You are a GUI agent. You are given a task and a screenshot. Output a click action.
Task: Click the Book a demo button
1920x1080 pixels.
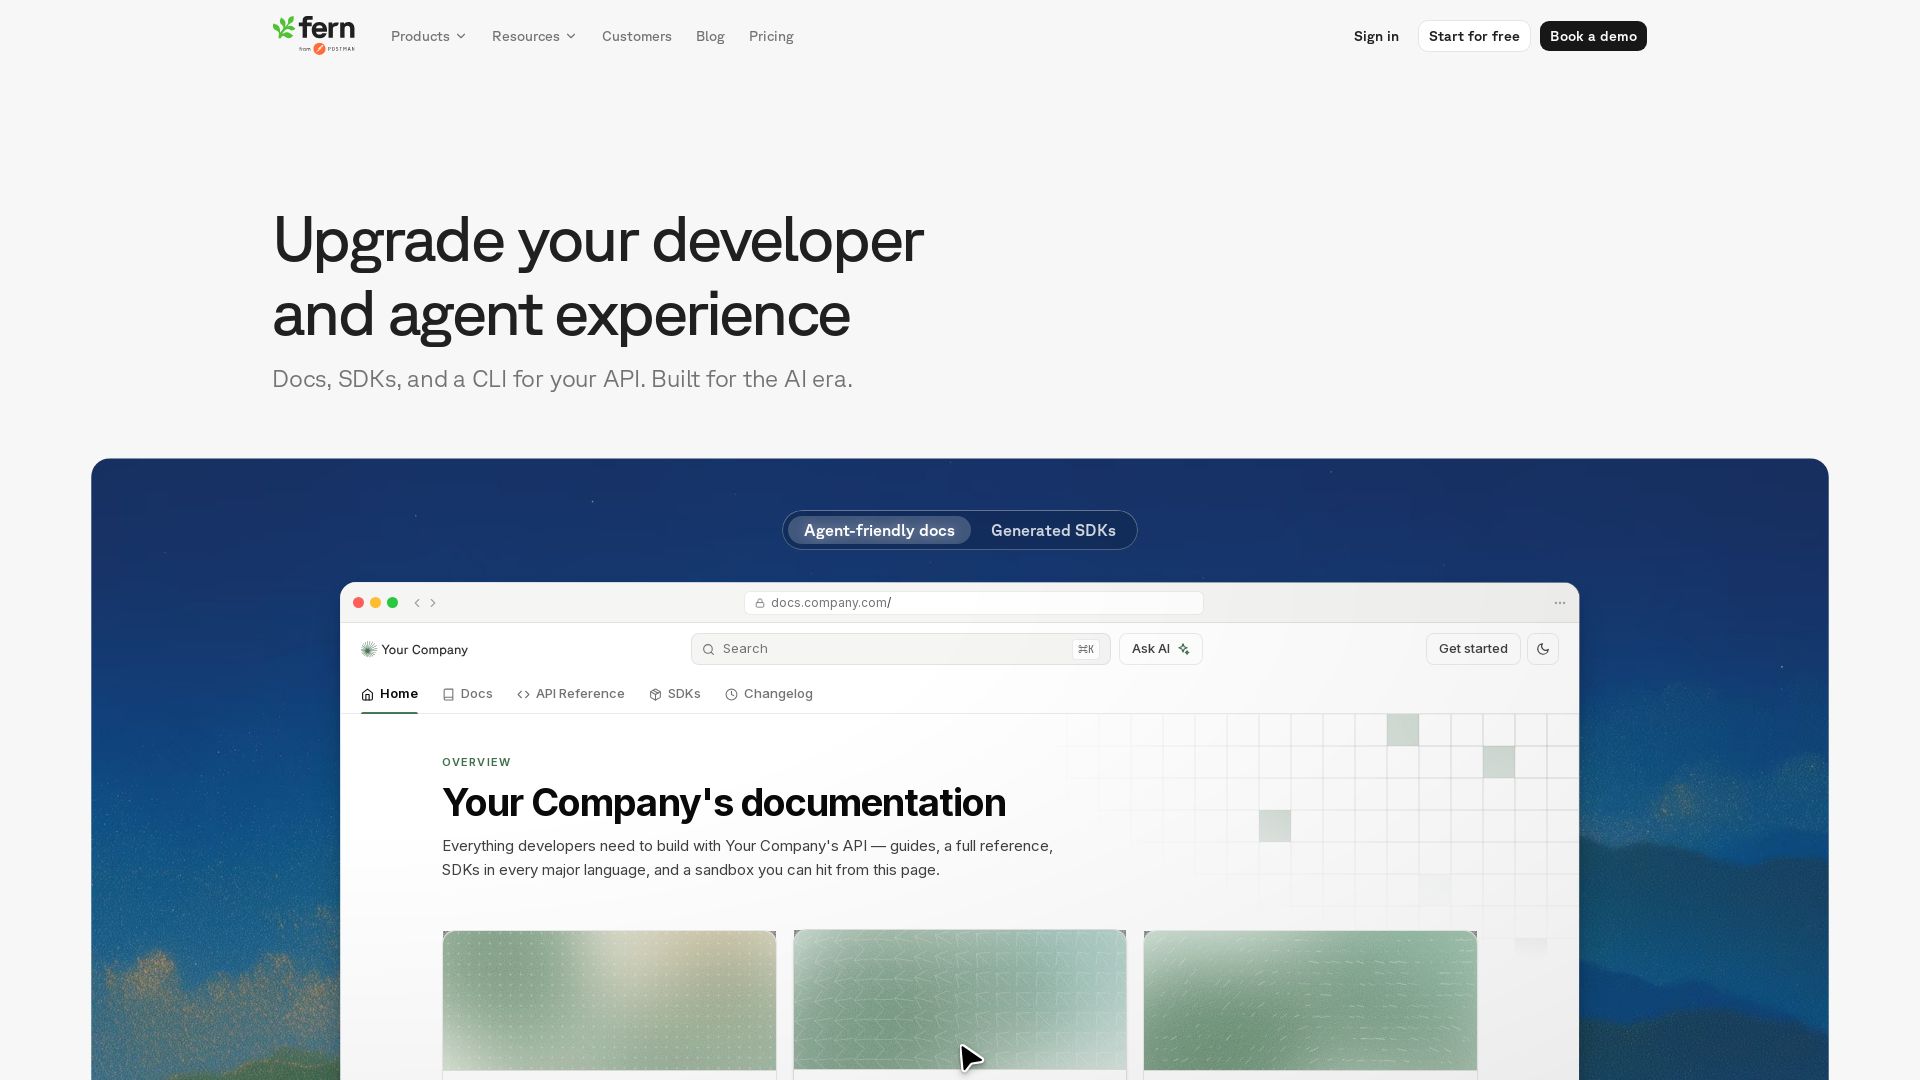coord(1593,36)
